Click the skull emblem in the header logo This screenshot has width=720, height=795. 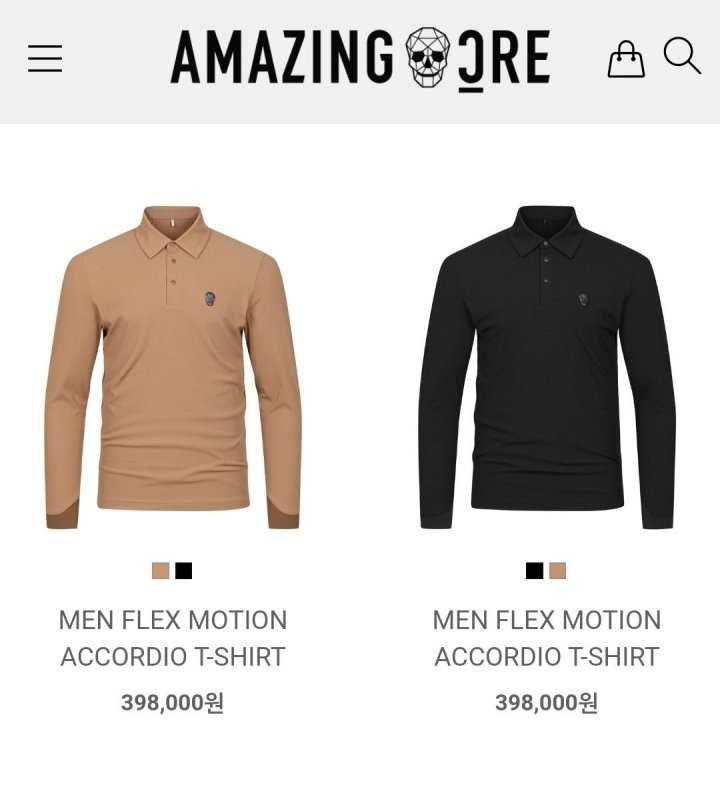click(427, 57)
